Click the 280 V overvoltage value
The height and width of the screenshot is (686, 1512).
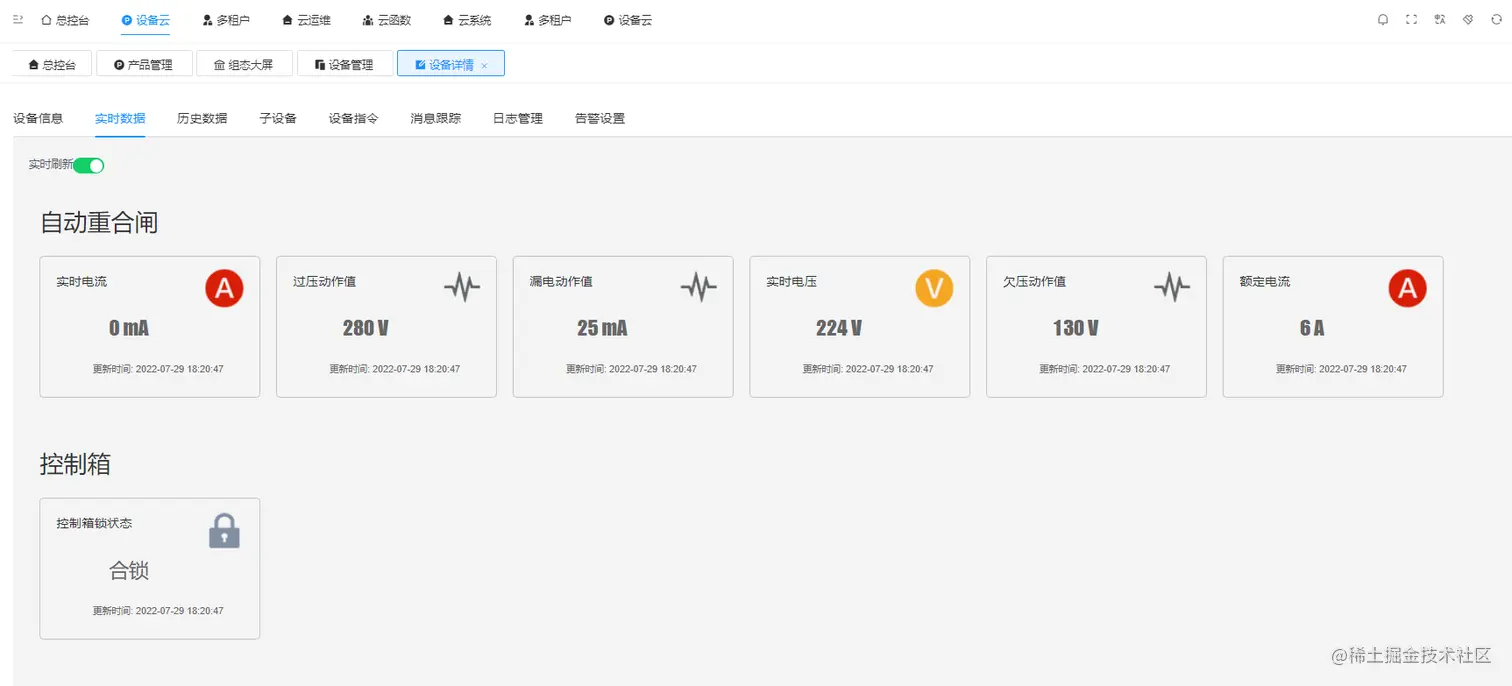[x=365, y=328]
